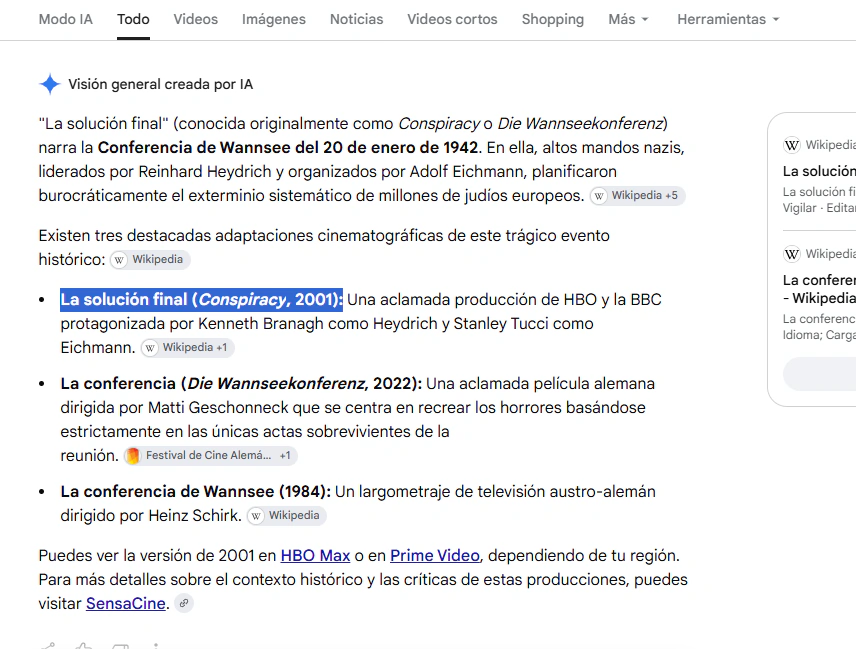The height and width of the screenshot is (649, 856).
Task: Click 'Visión general creada por IA' label
Action: pyautogui.click(x=160, y=85)
